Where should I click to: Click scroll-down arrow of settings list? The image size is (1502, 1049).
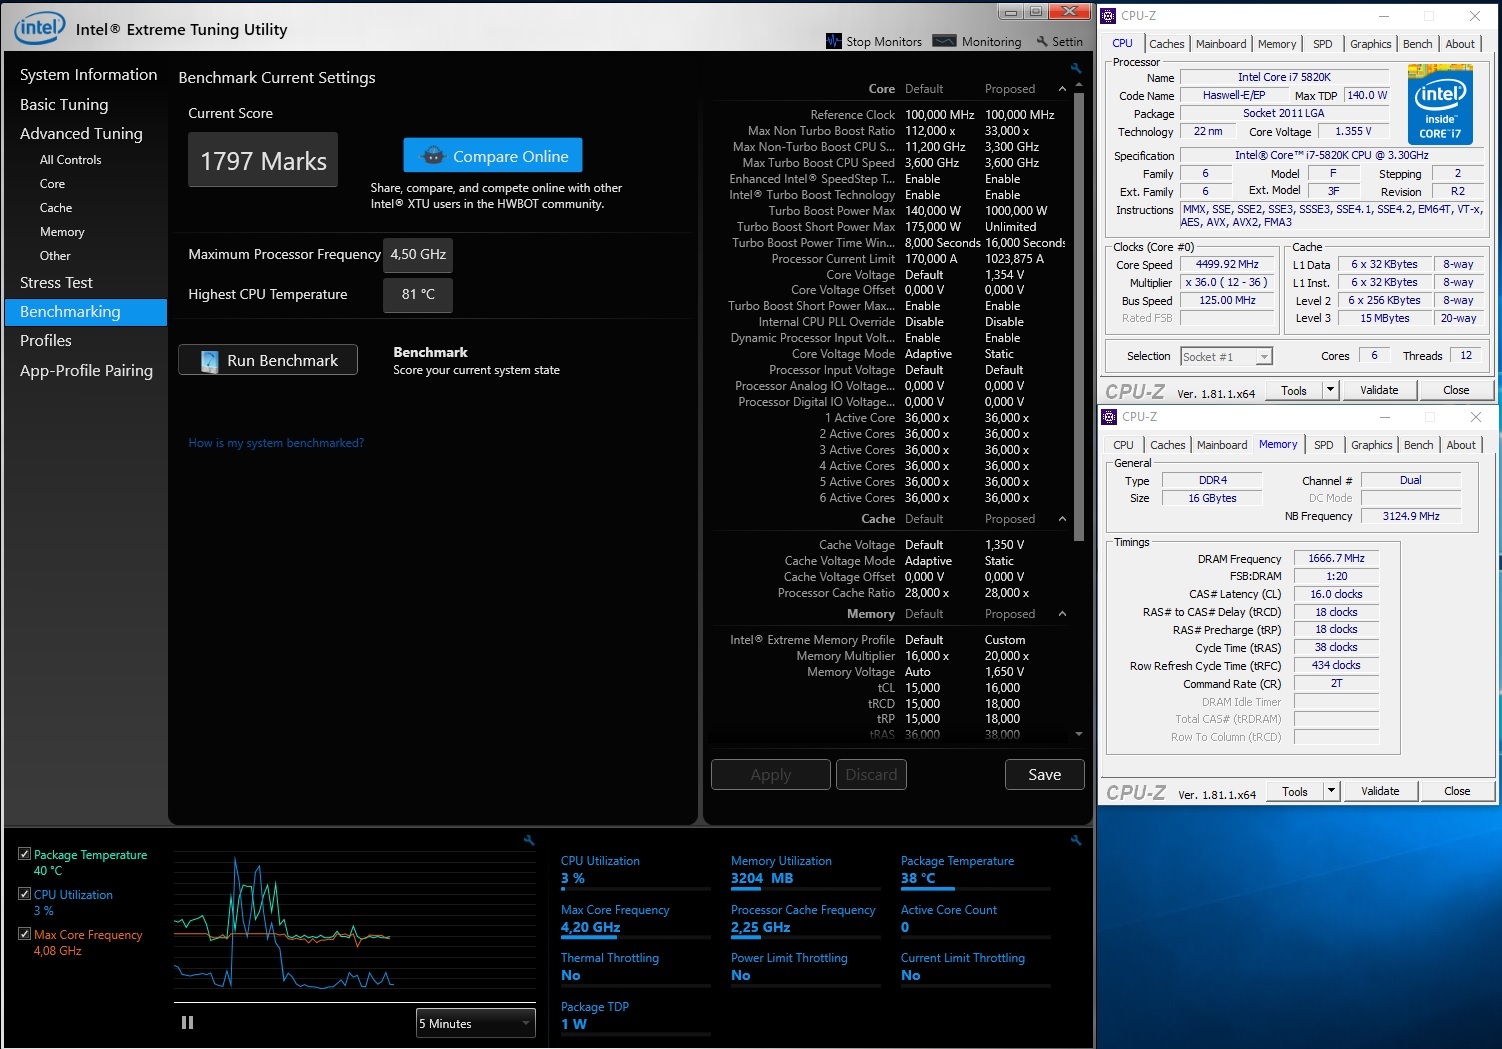coord(1078,734)
